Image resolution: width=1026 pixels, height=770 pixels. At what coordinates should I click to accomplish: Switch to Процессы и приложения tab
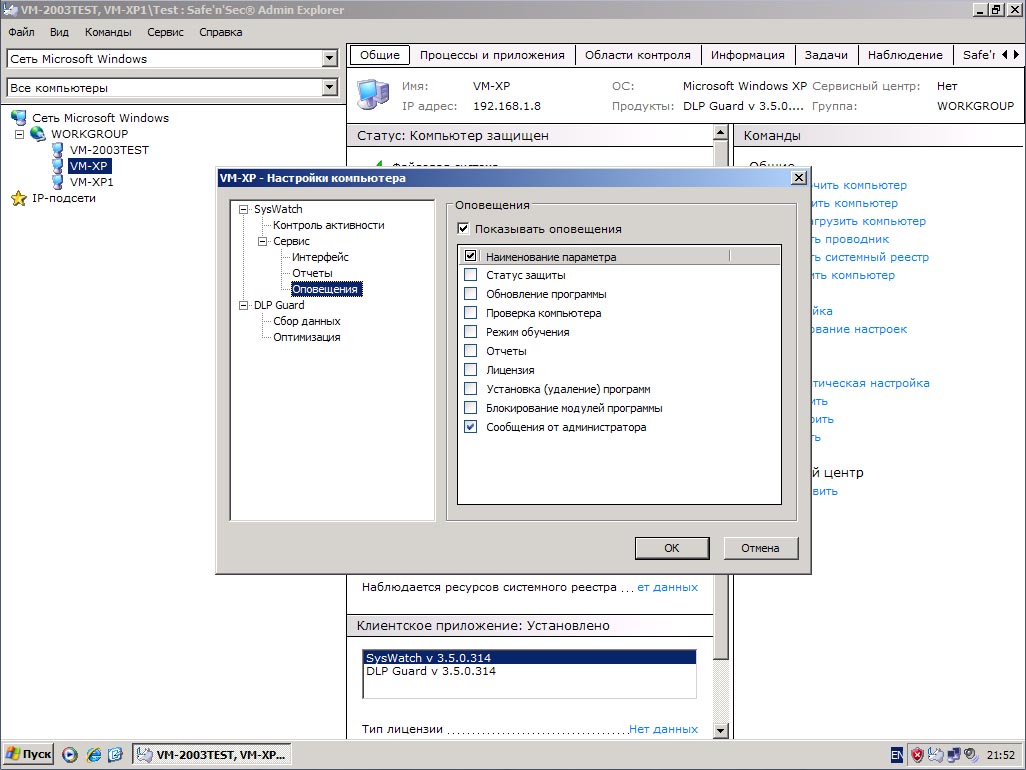492,55
